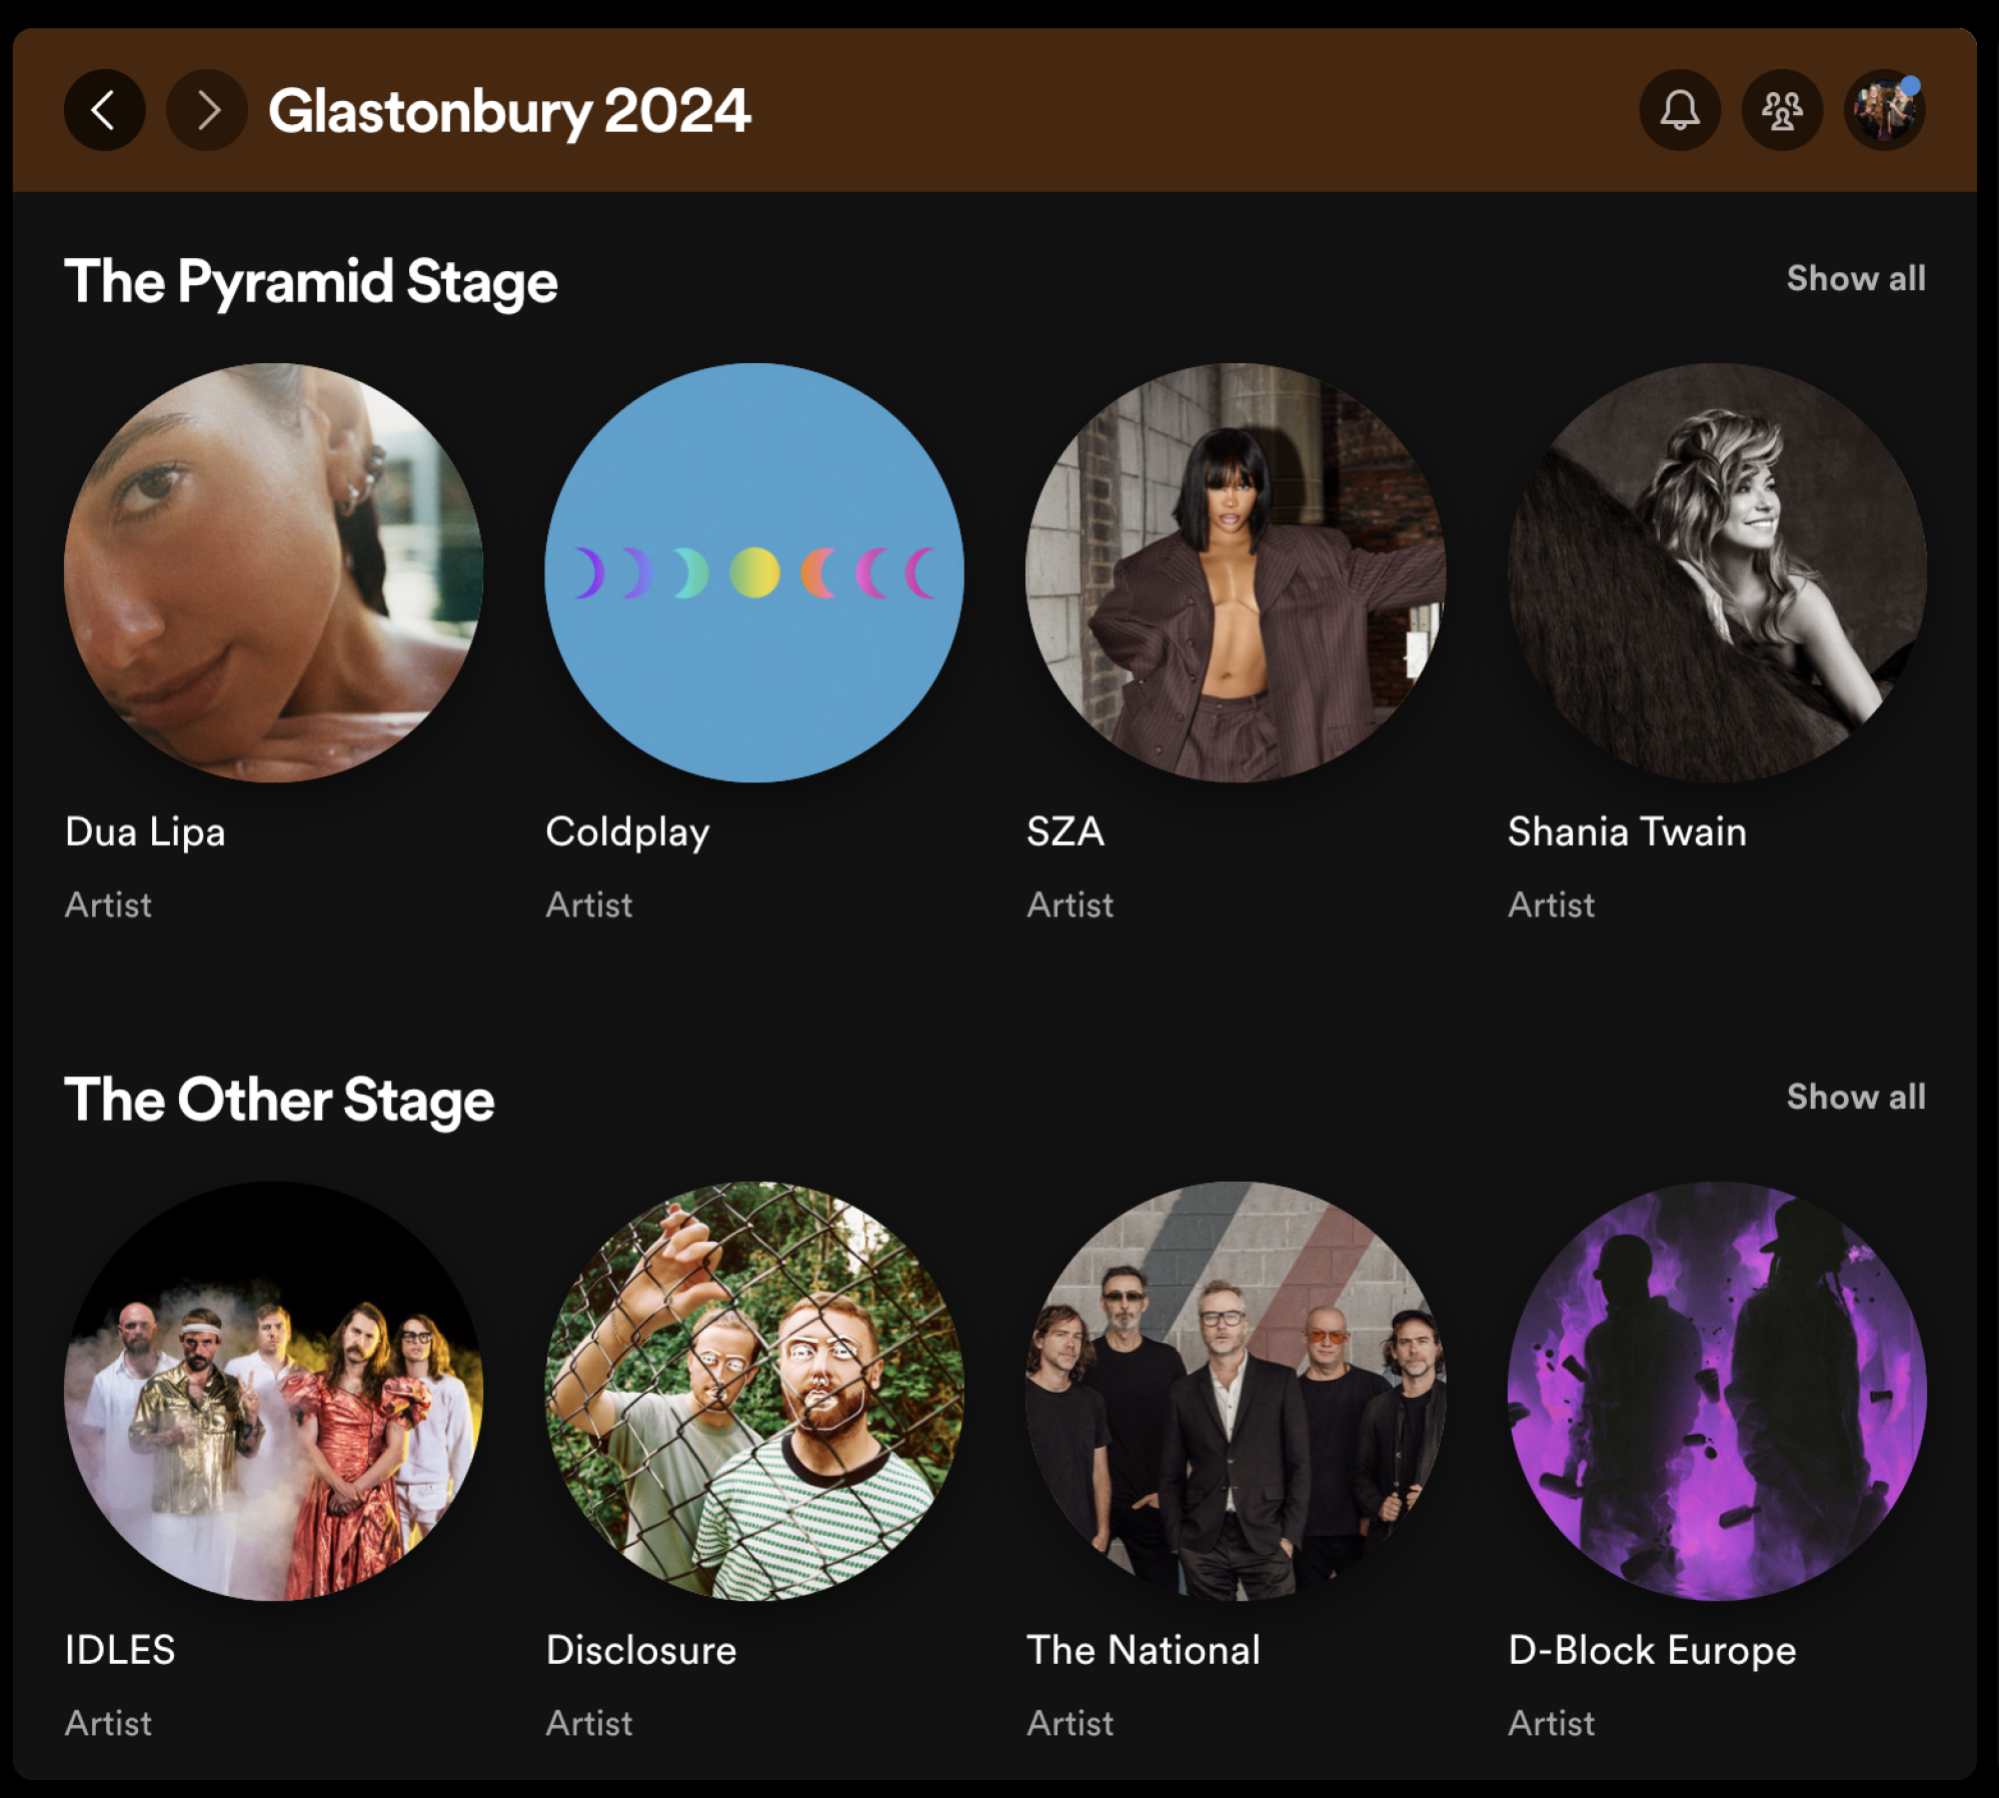
Task: Click the "Shania Twain" artist name
Action: tap(1627, 832)
